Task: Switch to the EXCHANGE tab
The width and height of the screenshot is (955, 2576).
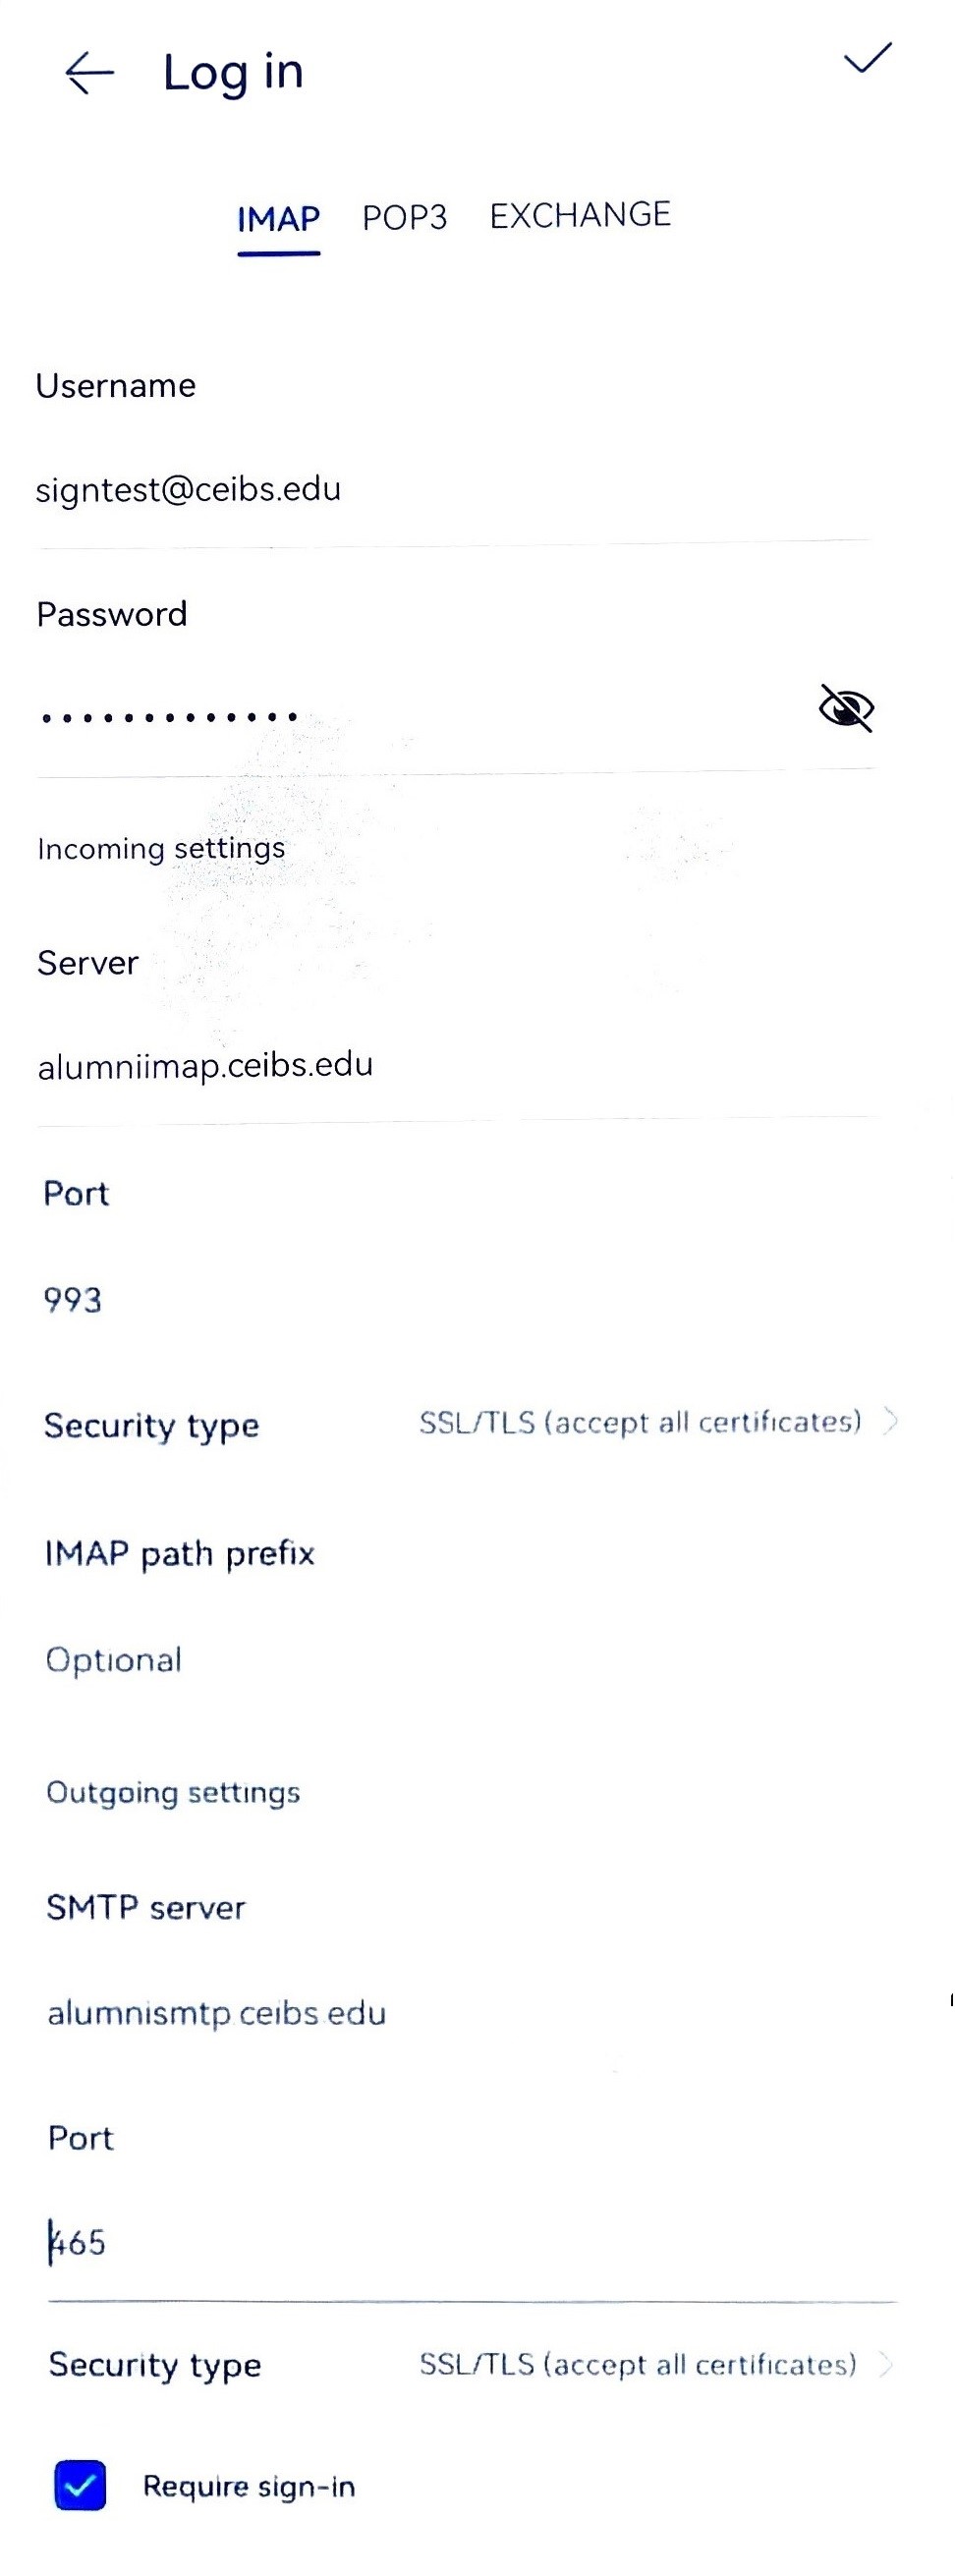Action: 580,216
